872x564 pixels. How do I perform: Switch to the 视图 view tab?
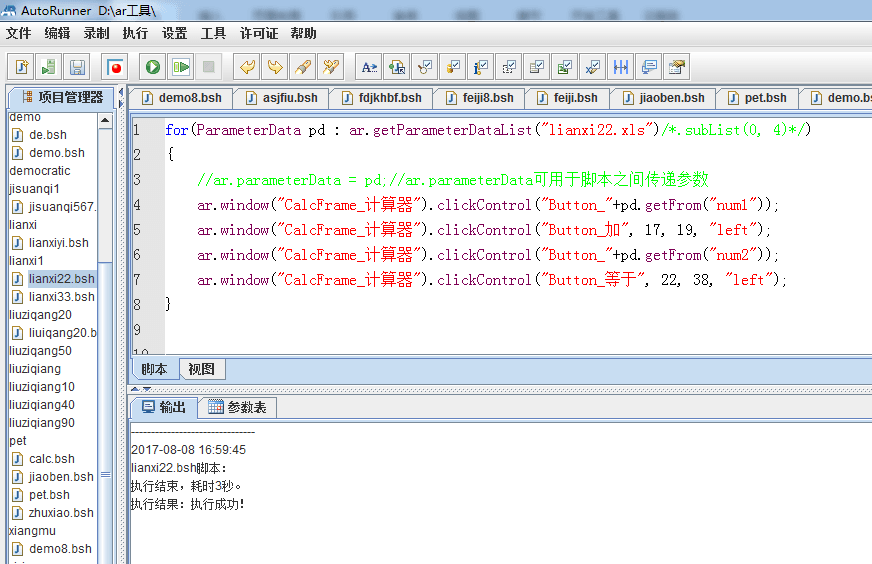point(201,369)
